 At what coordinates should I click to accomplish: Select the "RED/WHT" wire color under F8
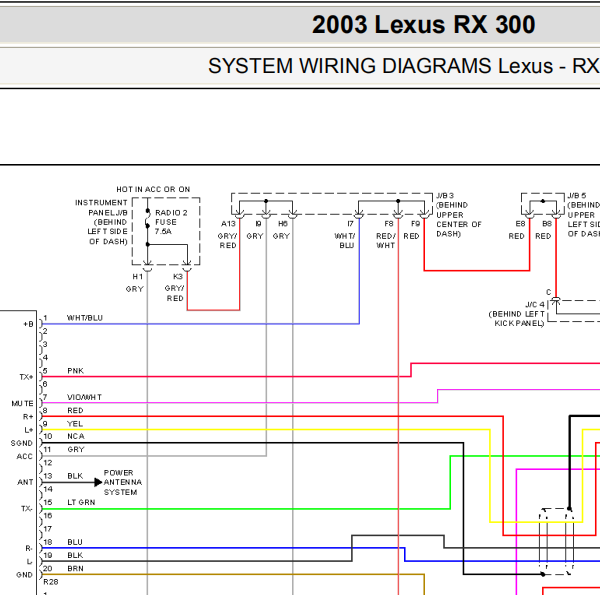pos(385,241)
